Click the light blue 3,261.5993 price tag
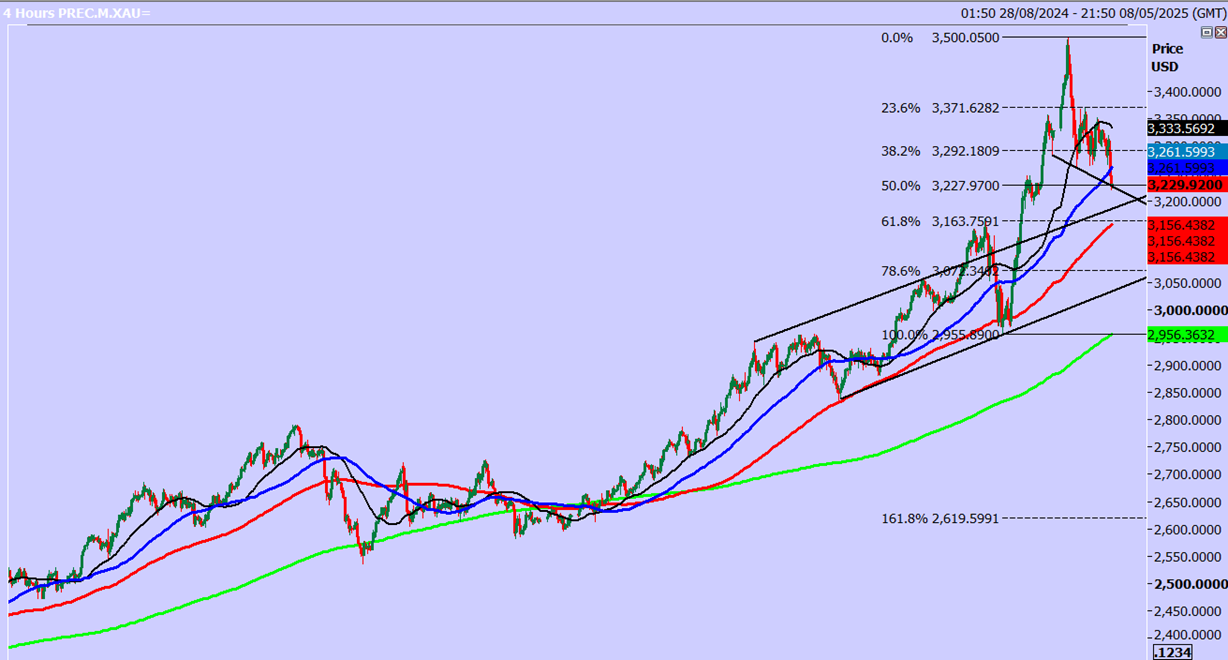This screenshot has width=1228, height=660. click(1181, 150)
